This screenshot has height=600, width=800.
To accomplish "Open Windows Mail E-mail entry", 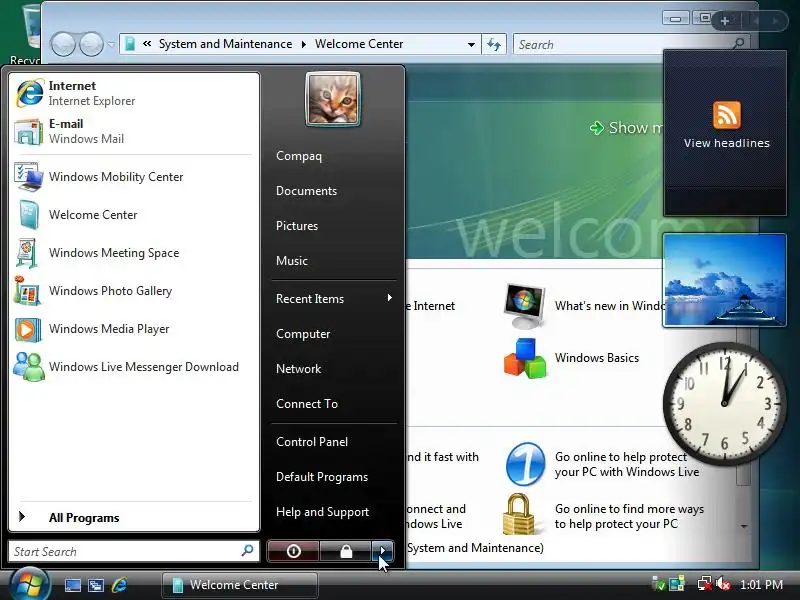I will (134, 131).
